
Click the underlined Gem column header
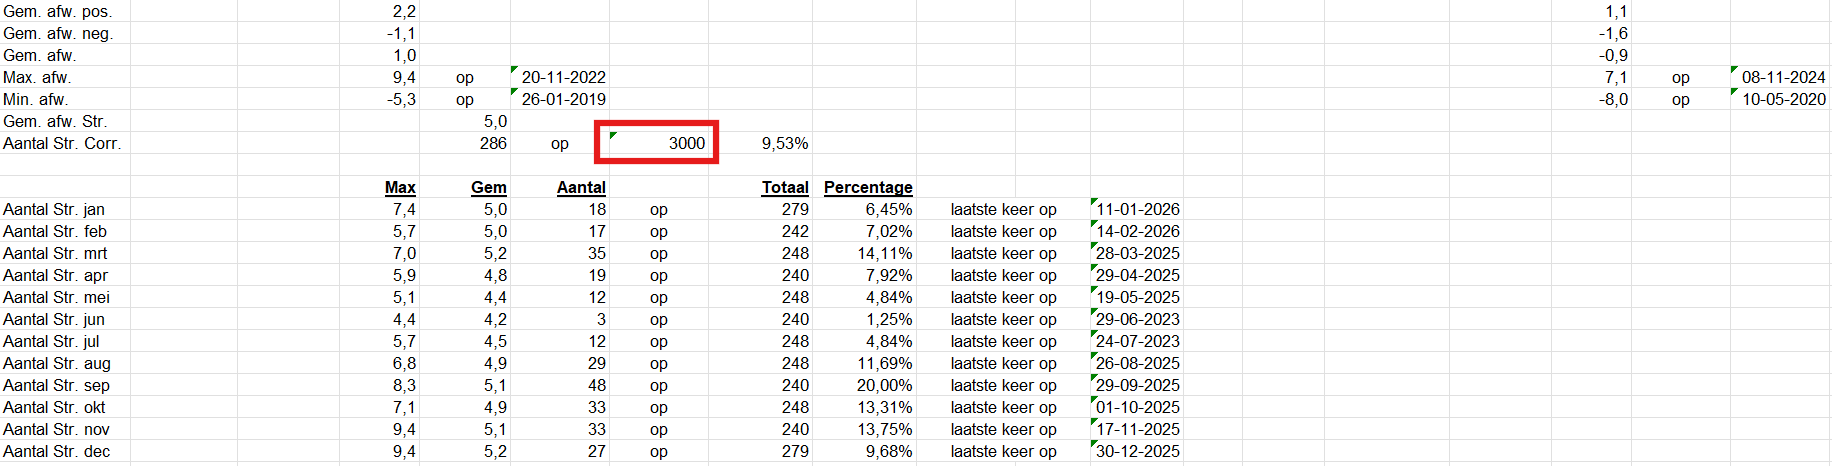coord(488,187)
